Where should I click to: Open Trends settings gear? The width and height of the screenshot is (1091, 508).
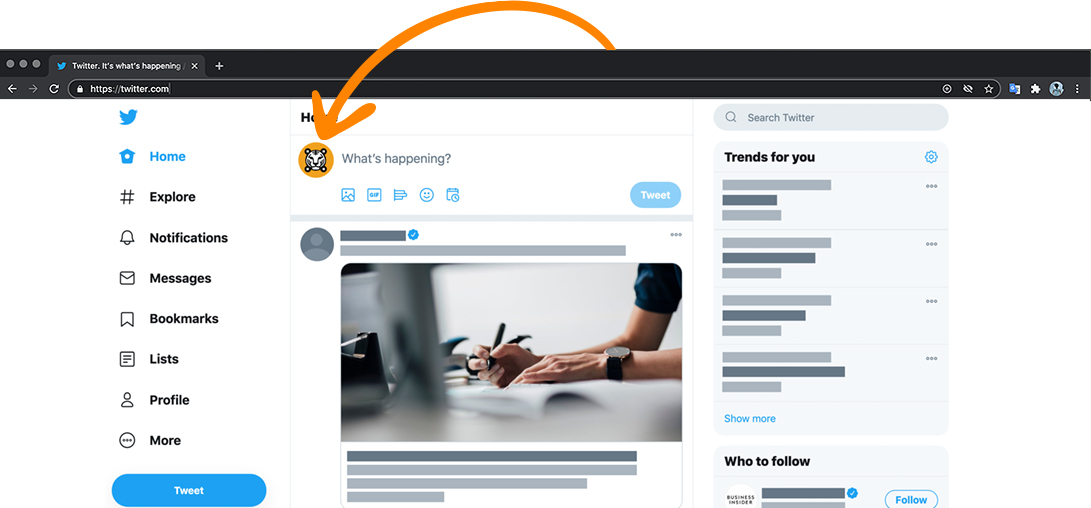931,157
